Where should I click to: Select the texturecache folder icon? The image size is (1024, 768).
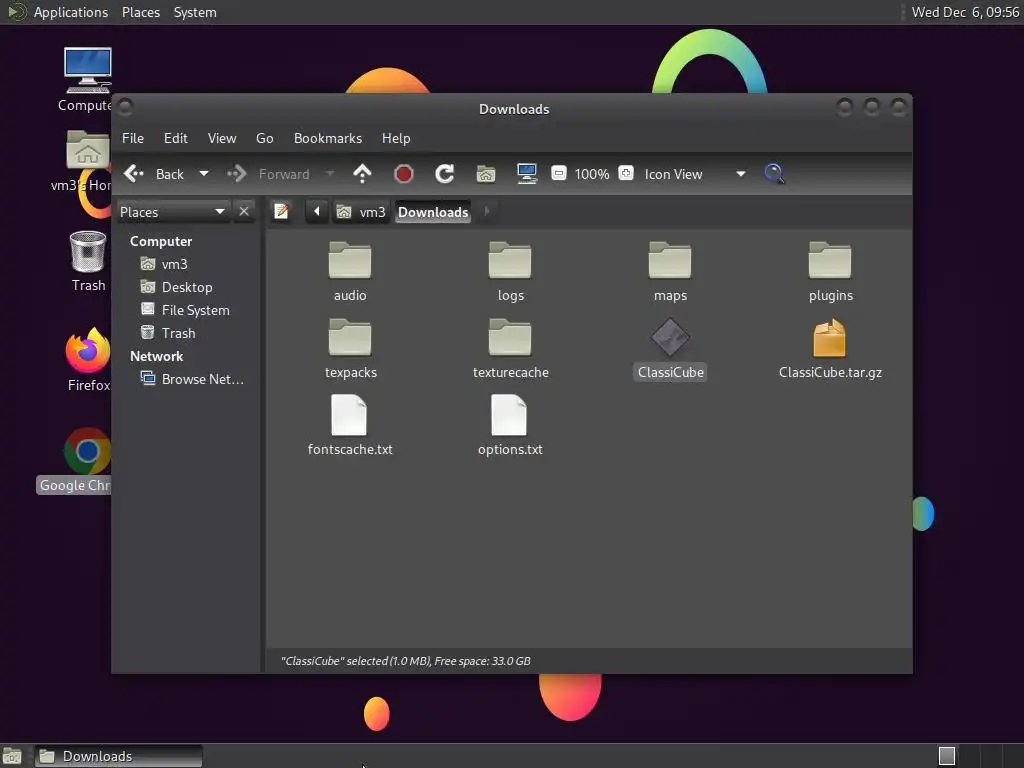click(510, 337)
